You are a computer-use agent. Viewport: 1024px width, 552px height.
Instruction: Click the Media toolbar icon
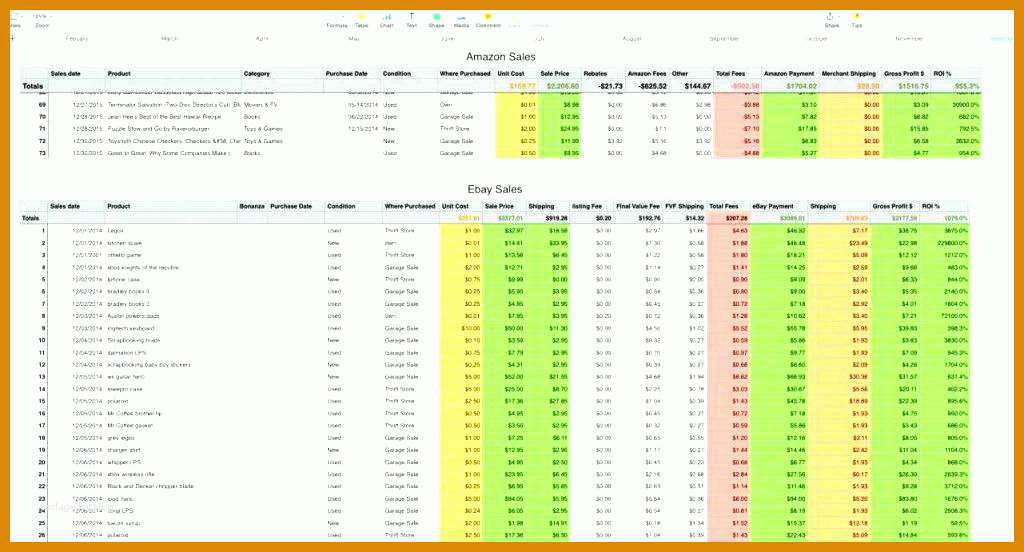pyautogui.click(x=461, y=20)
